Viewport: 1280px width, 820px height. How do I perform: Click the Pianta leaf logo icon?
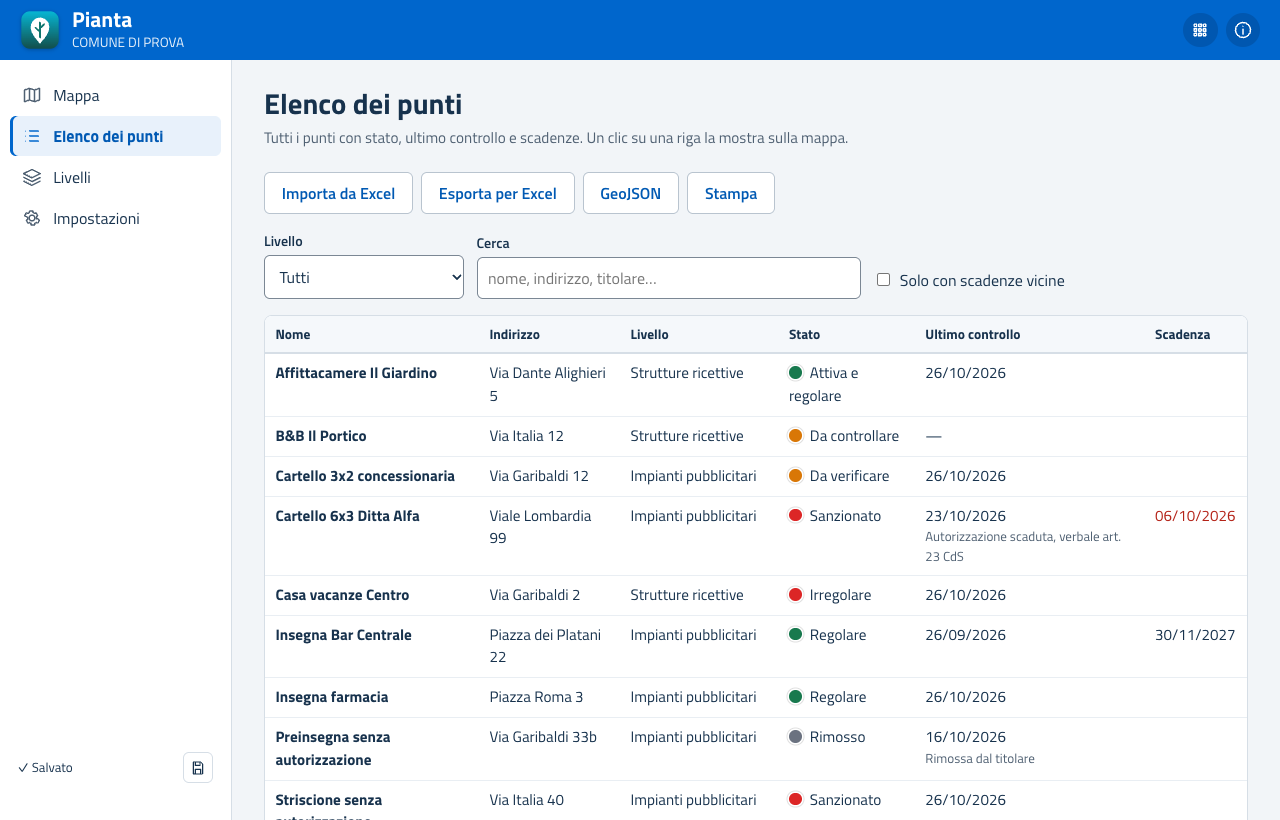pos(40,30)
